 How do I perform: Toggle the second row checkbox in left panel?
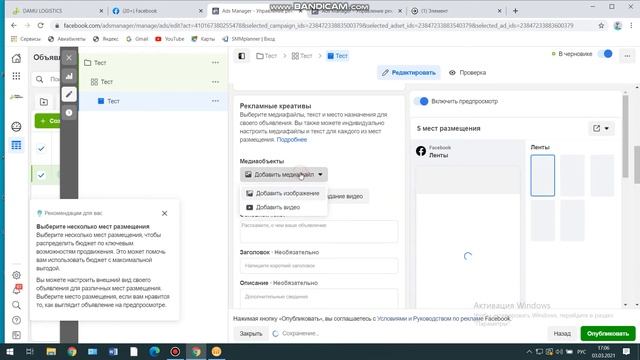point(41,175)
